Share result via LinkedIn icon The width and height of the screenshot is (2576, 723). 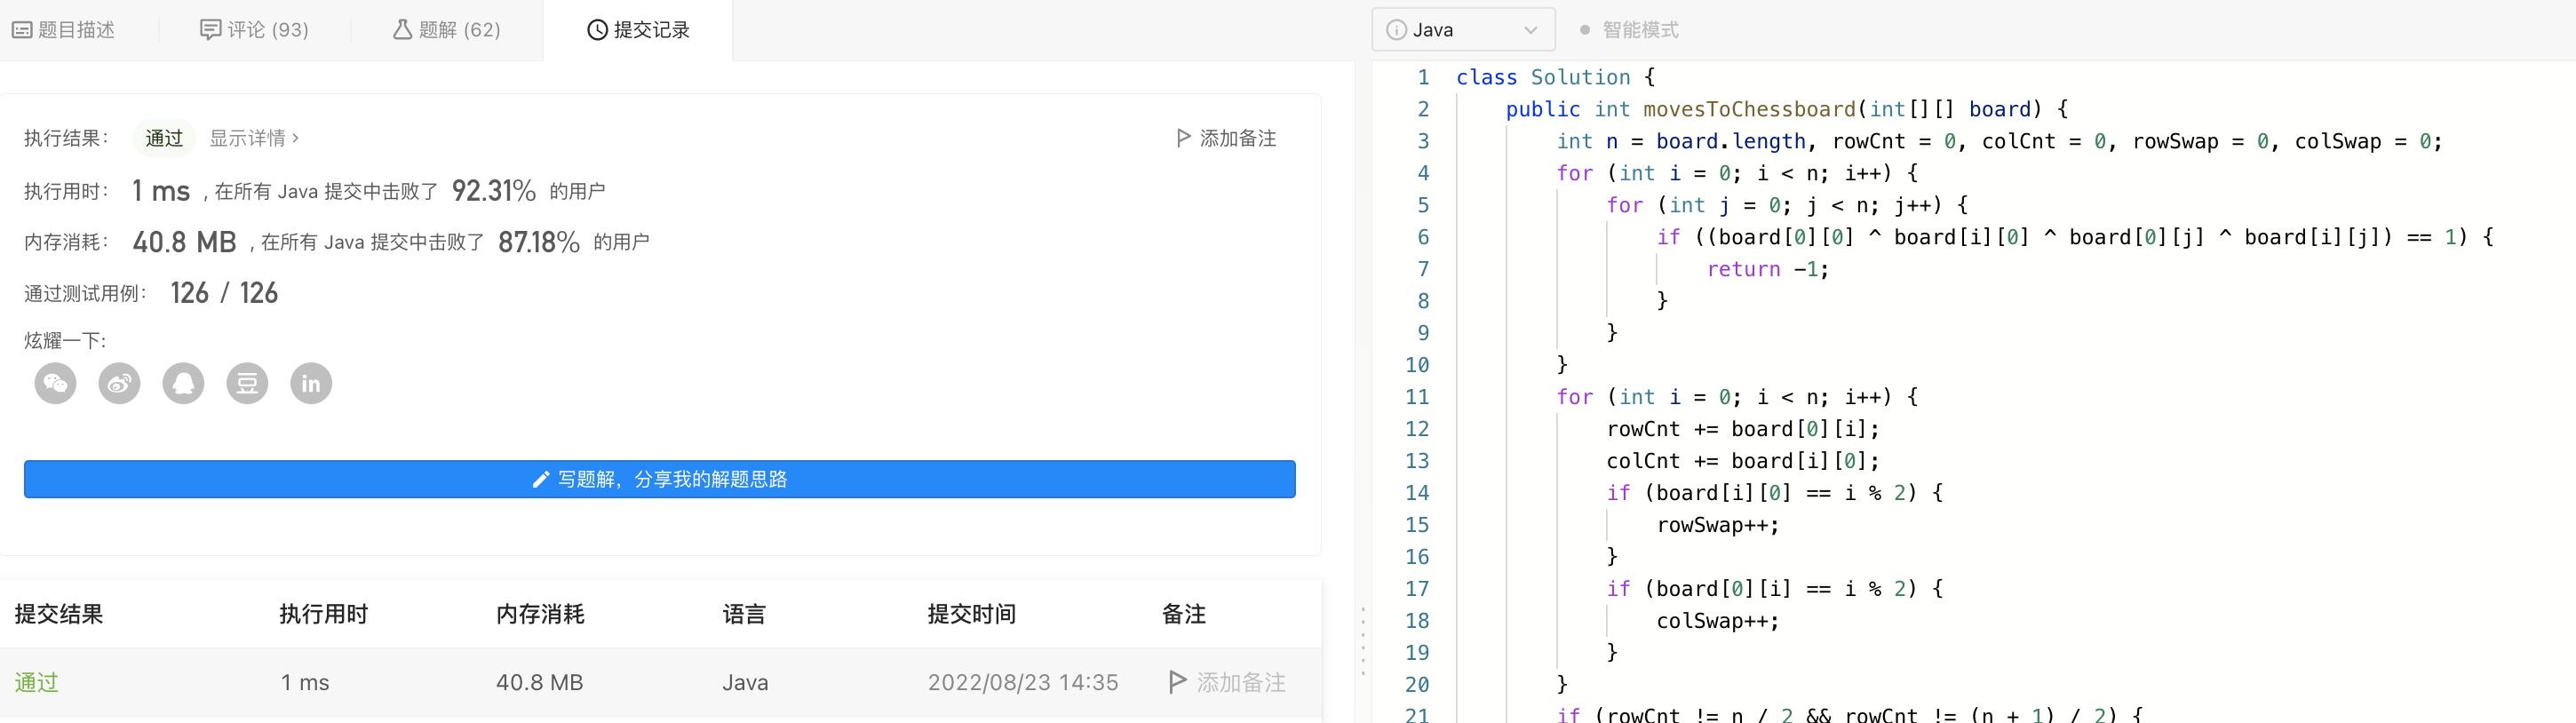tap(311, 383)
